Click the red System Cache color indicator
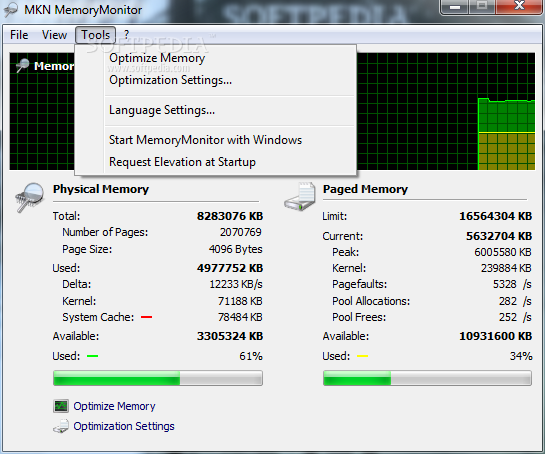Screen dimensions: 545x454 pyautogui.click(x=146, y=317)
